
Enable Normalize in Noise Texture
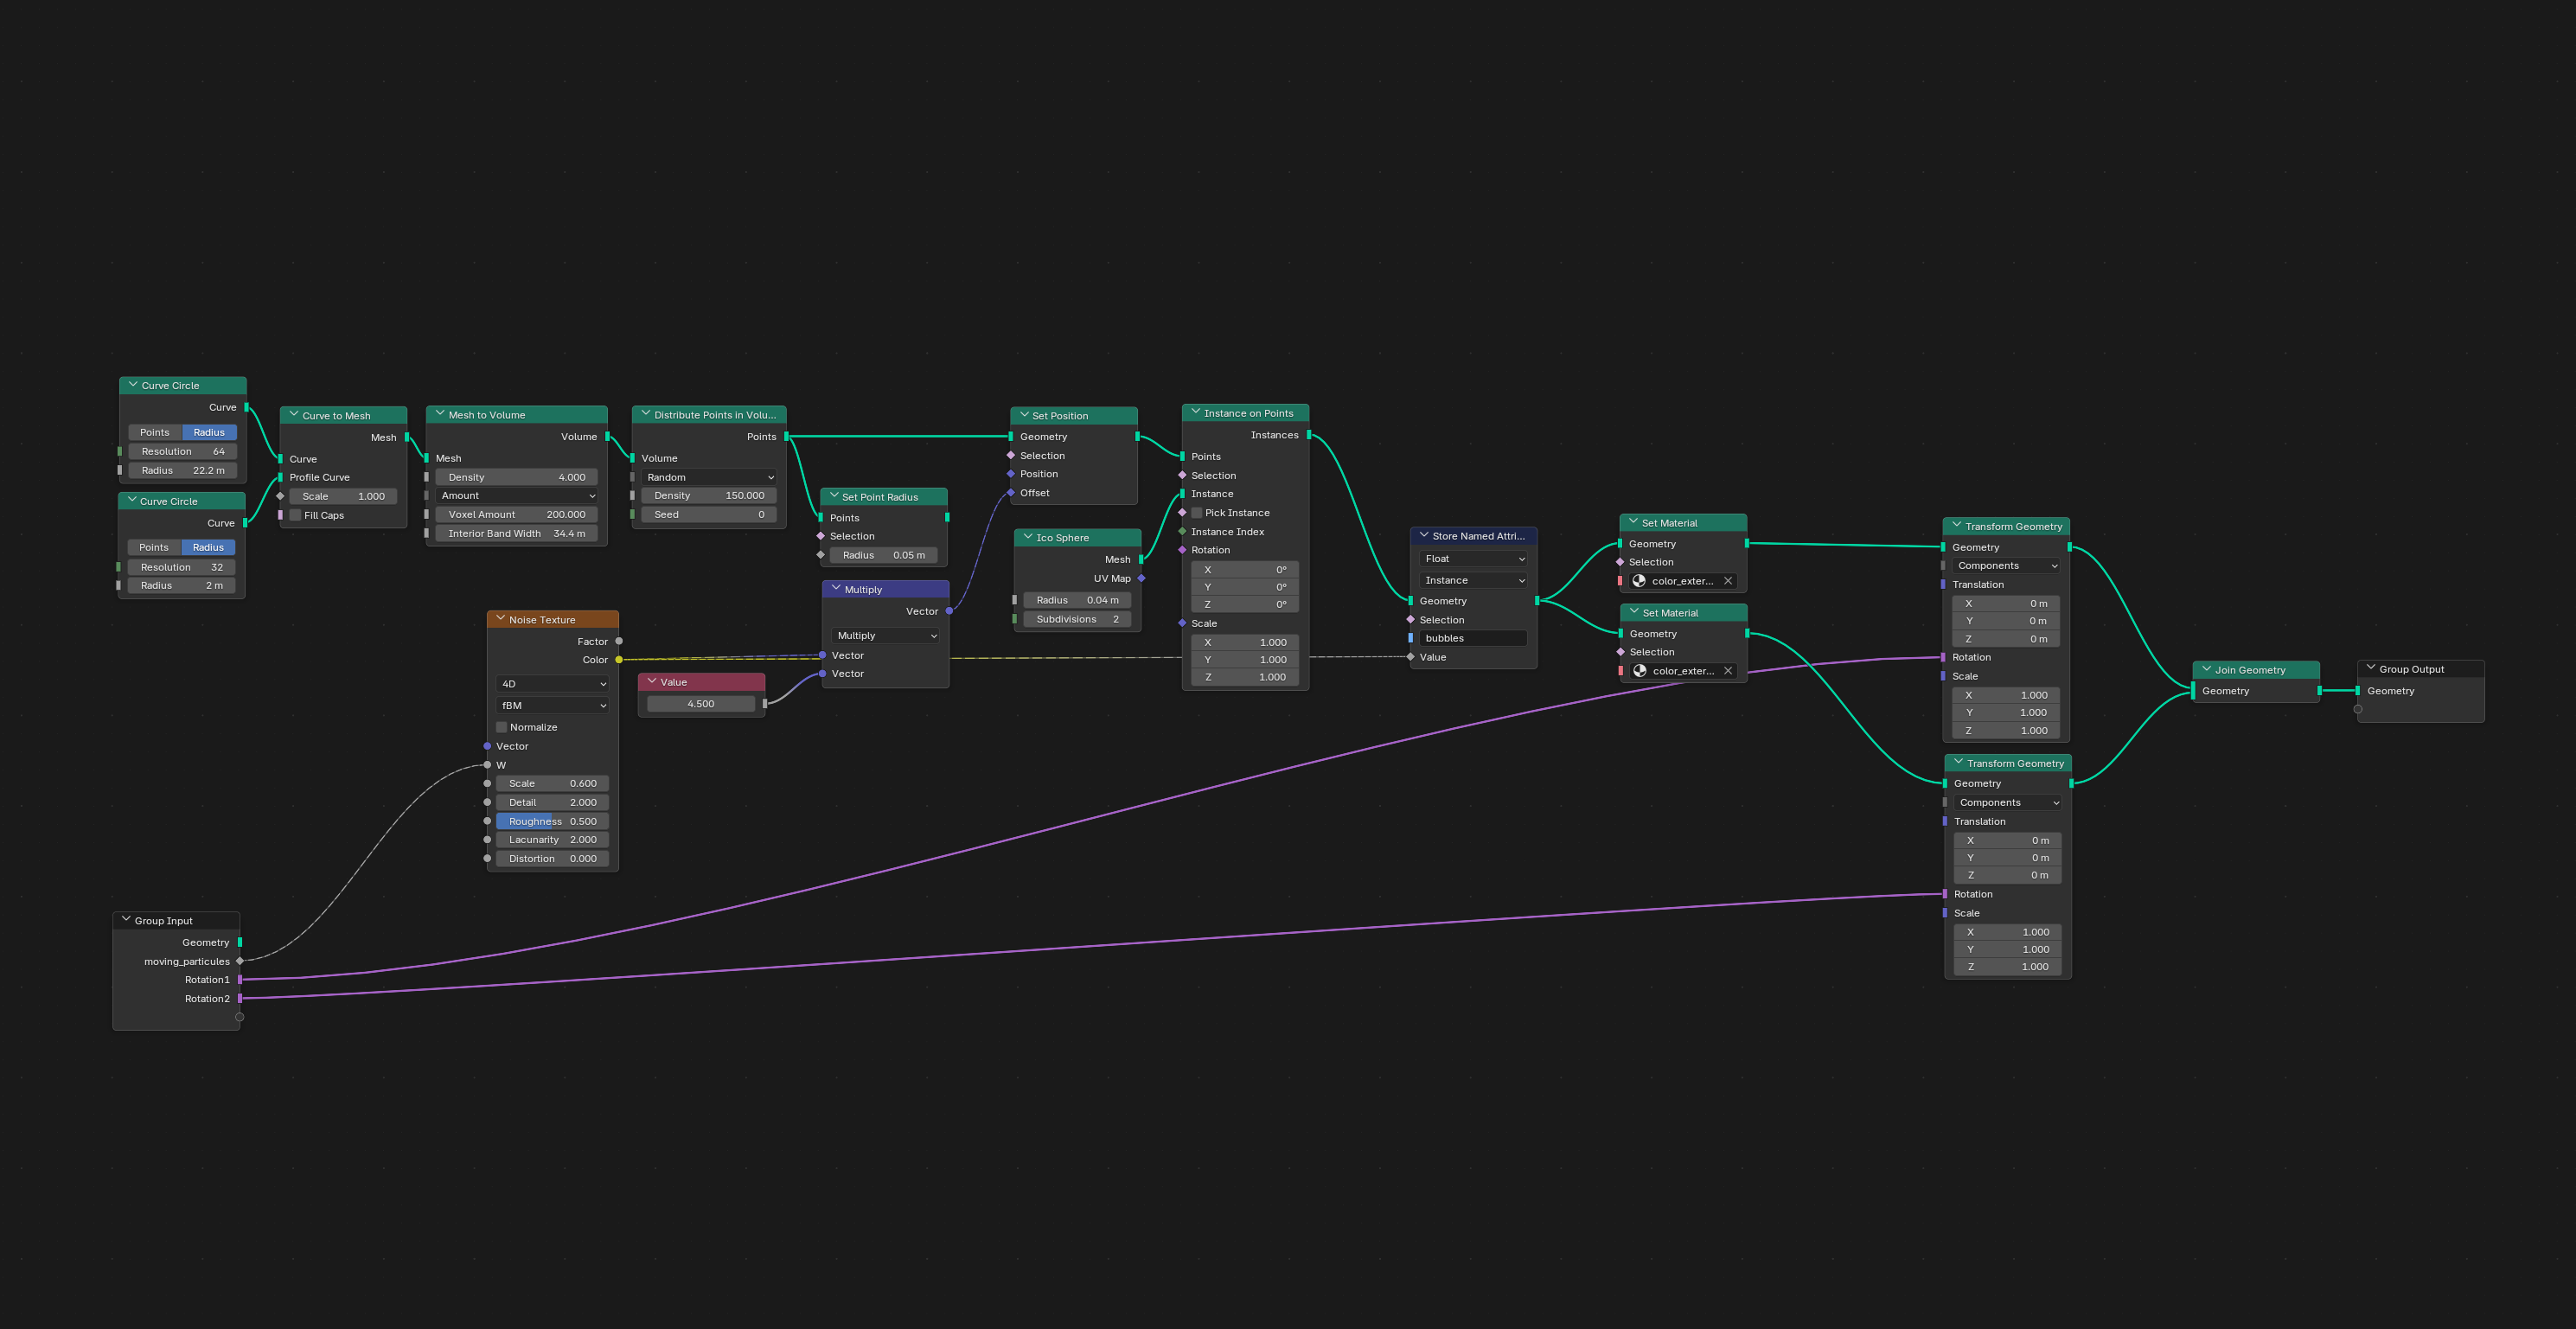502,727
